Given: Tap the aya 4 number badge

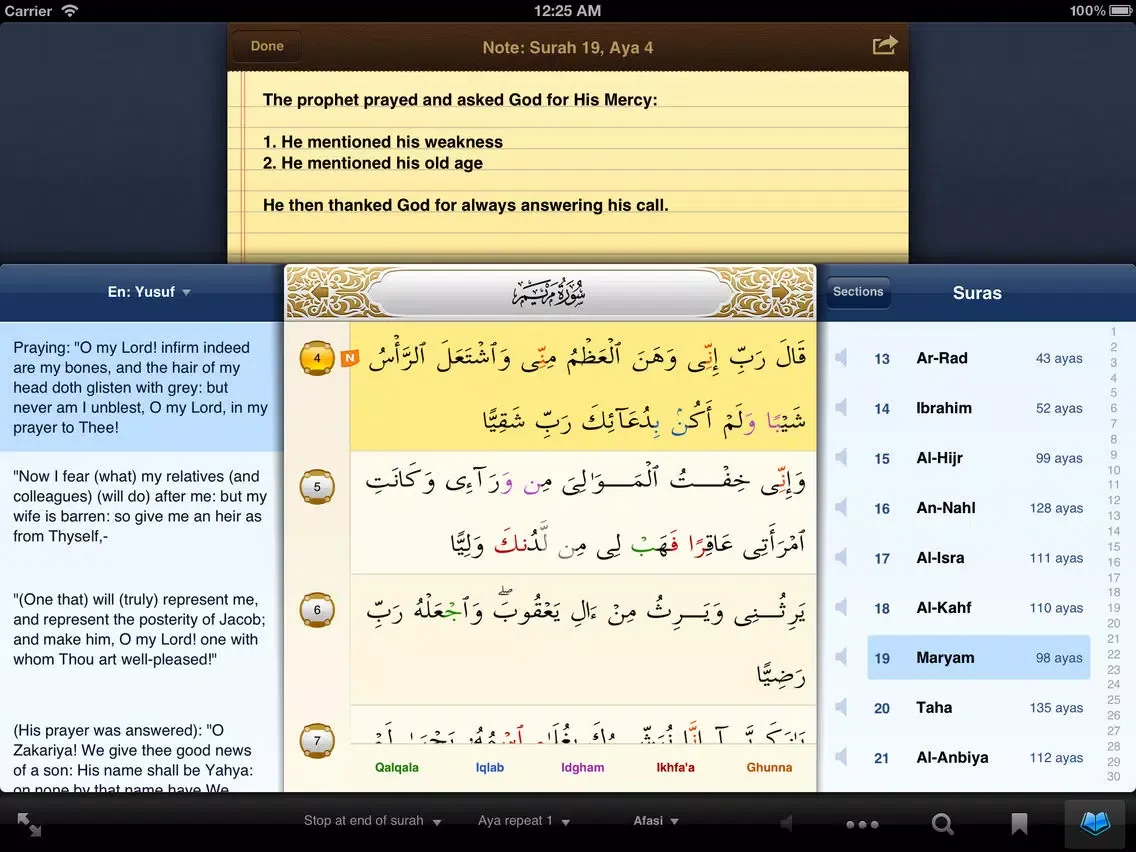Looking at the screenshot, I should coord(317,358).
